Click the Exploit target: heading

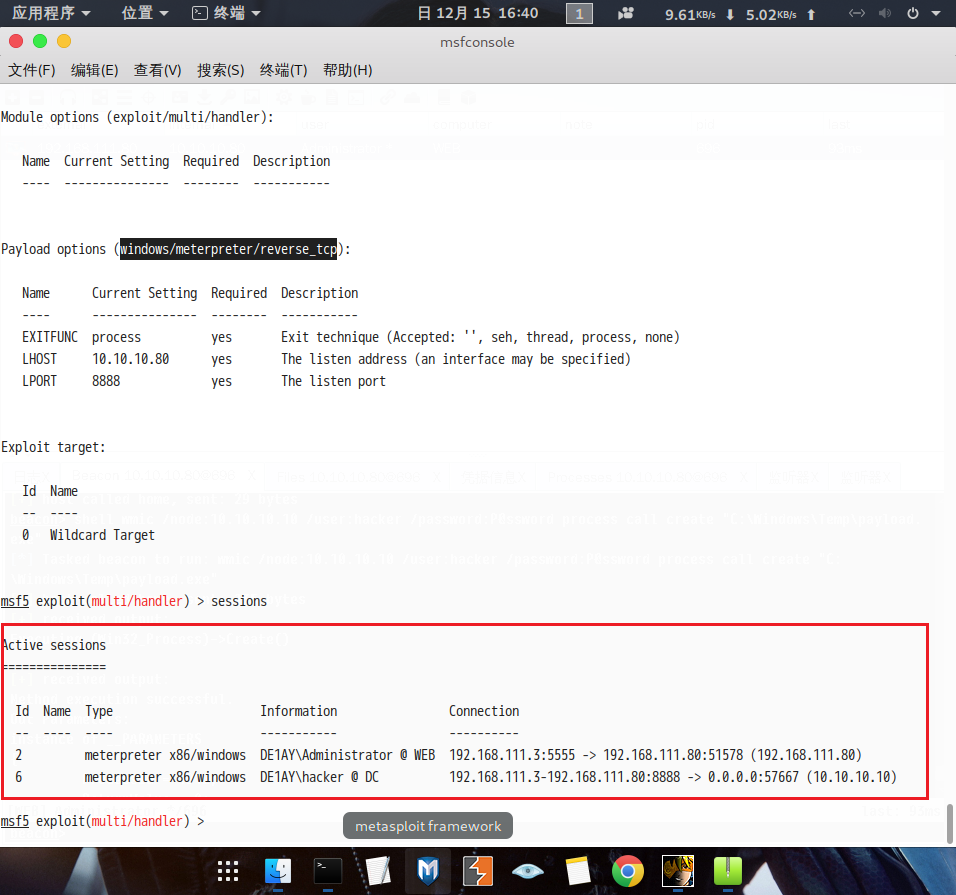pos(54,447)
